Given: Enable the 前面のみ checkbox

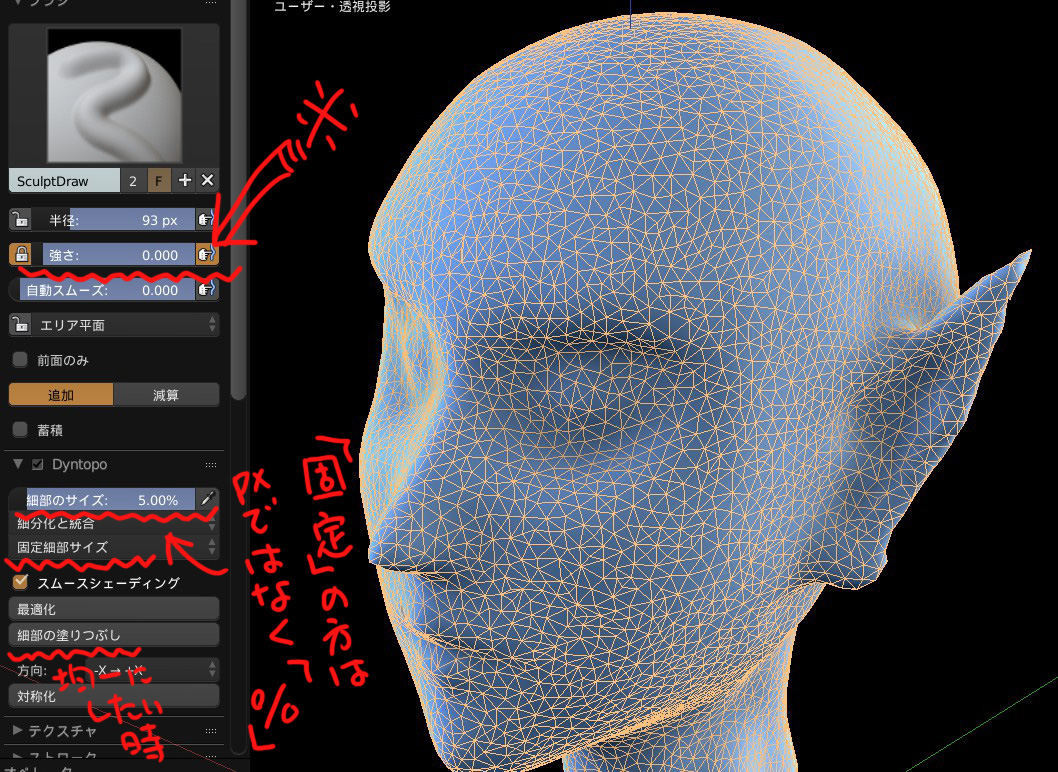Looking at the screenshot, I should click(20, 360).
